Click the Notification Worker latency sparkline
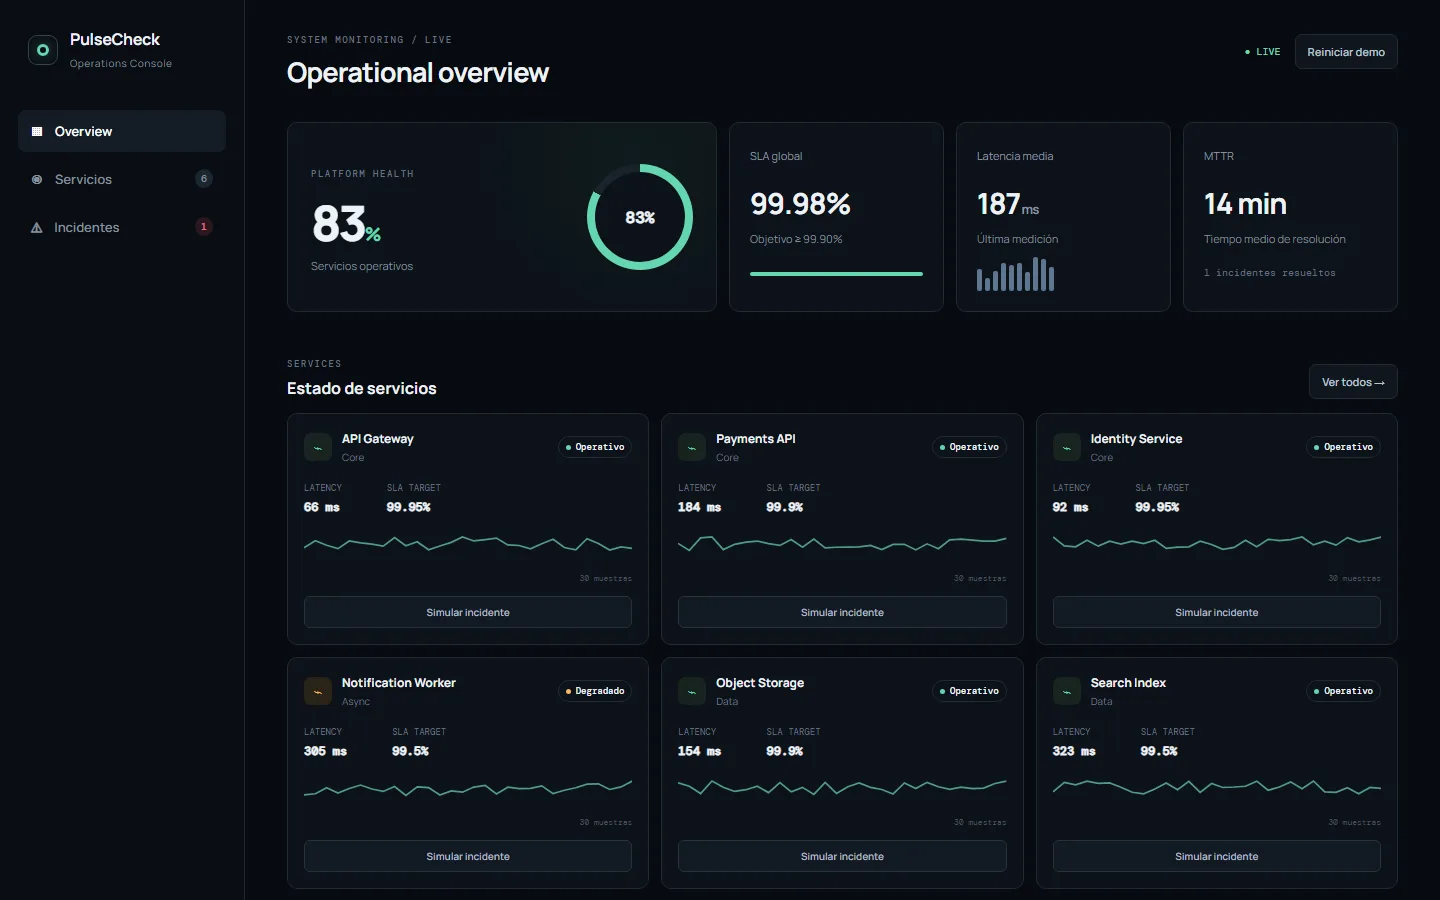This screenshot has height=900, width=1440. coord(468,788)
